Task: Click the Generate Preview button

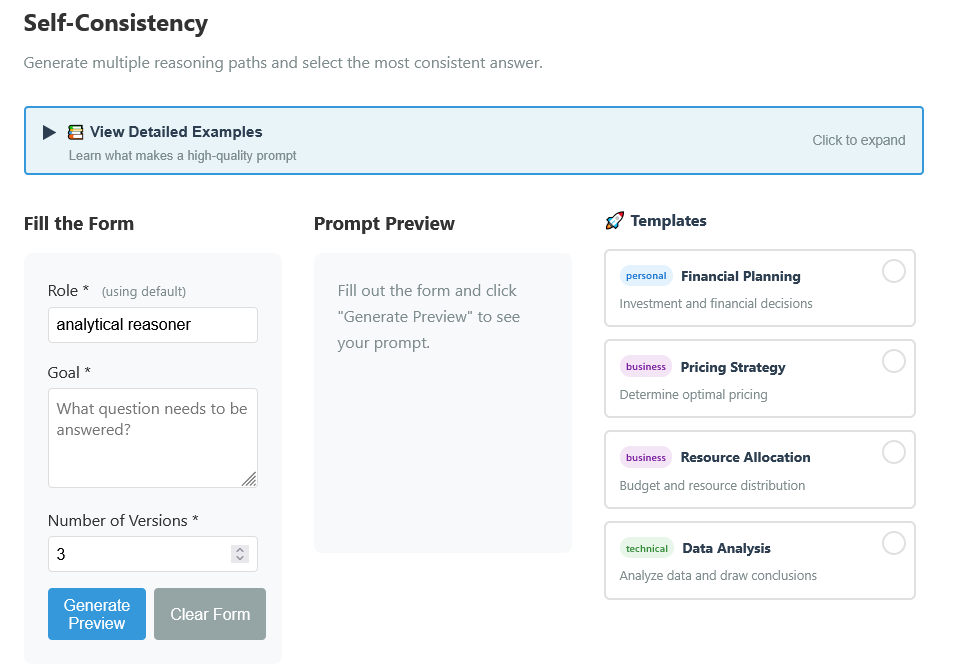Action: pos(96,613)
